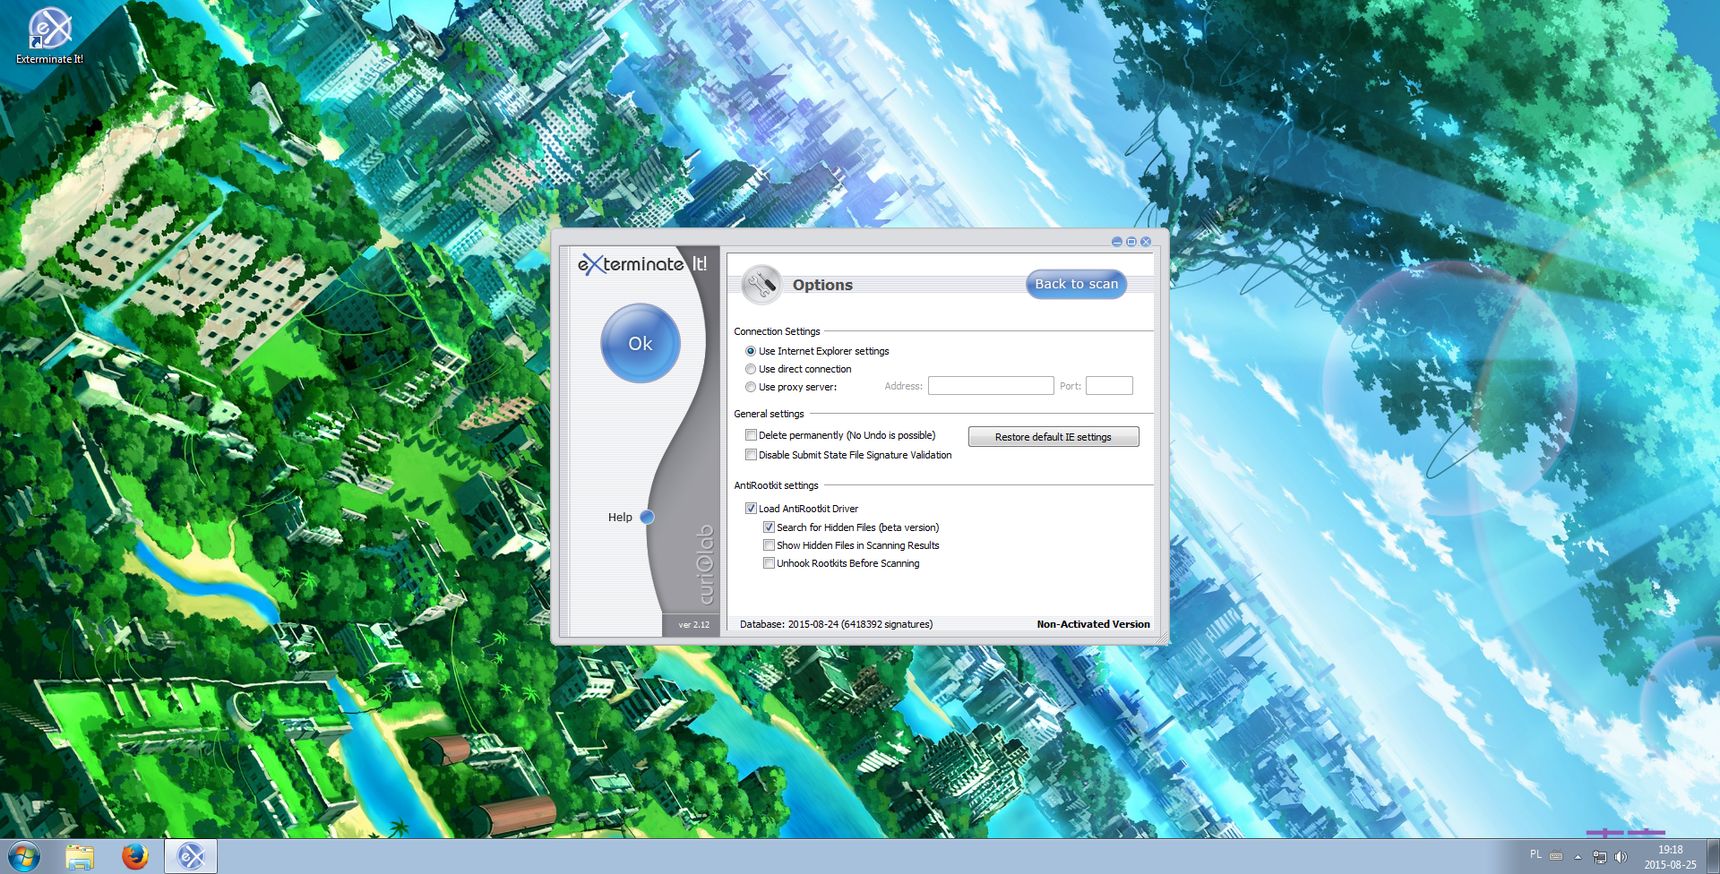Uncheck Search for Hidden Files (beta version)
Image resolution: width=1720 pixels, height=874 pixels.
[x=769, y=527]
